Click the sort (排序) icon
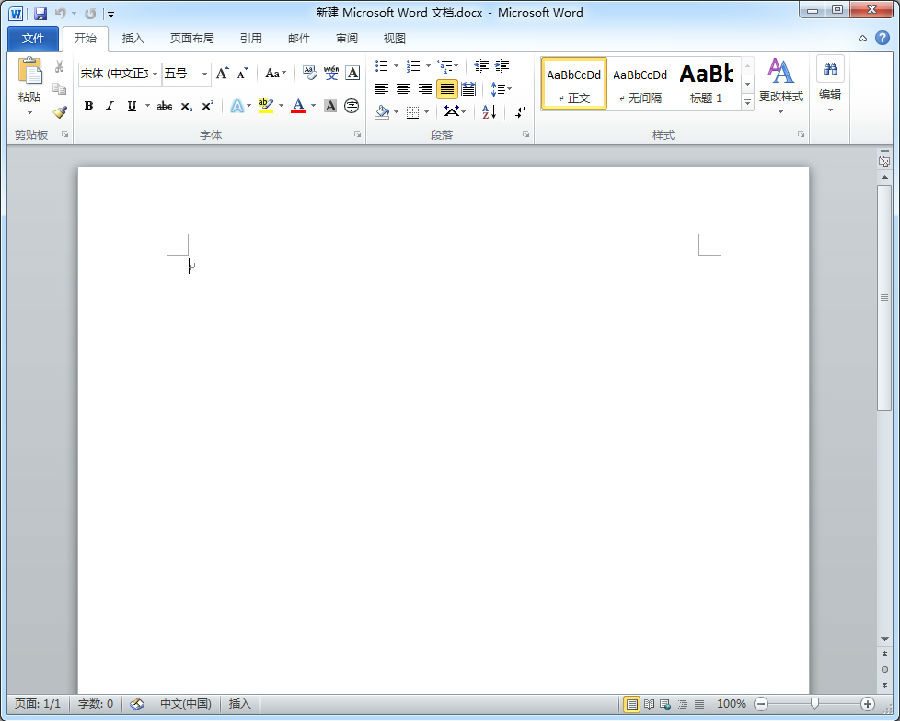 click(x=491, y=111)
